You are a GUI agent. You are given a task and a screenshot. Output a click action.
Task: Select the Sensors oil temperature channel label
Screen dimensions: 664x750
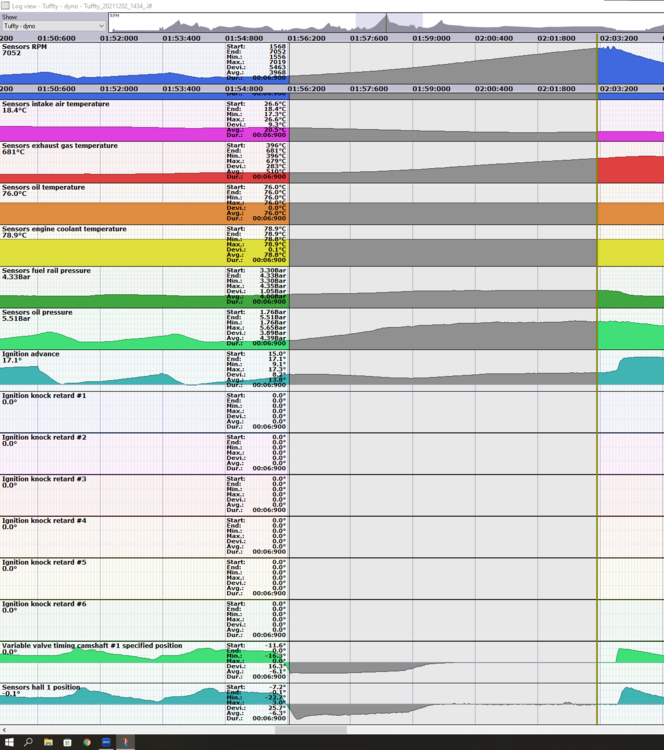44,187
